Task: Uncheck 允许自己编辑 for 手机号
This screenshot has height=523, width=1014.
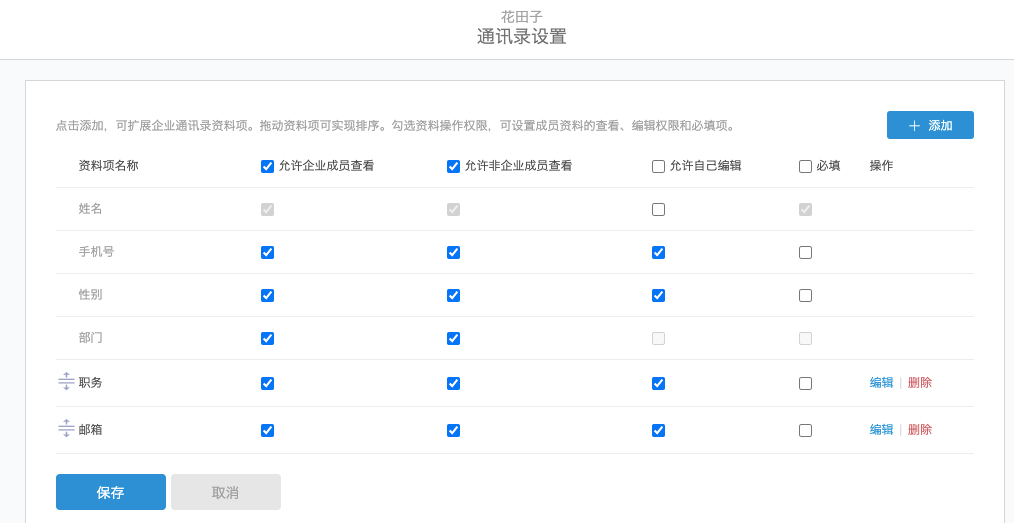Action: pyautogui.click(x=658, y=252)
